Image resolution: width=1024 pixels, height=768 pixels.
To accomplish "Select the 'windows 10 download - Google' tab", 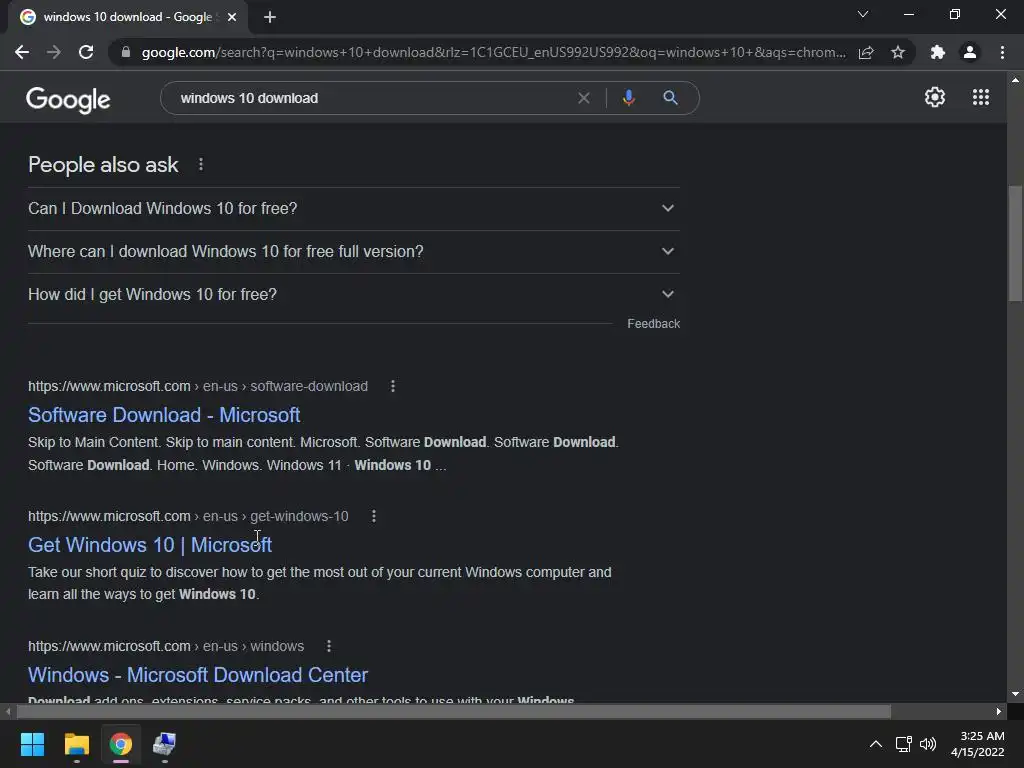I will [x=127, y=17].
